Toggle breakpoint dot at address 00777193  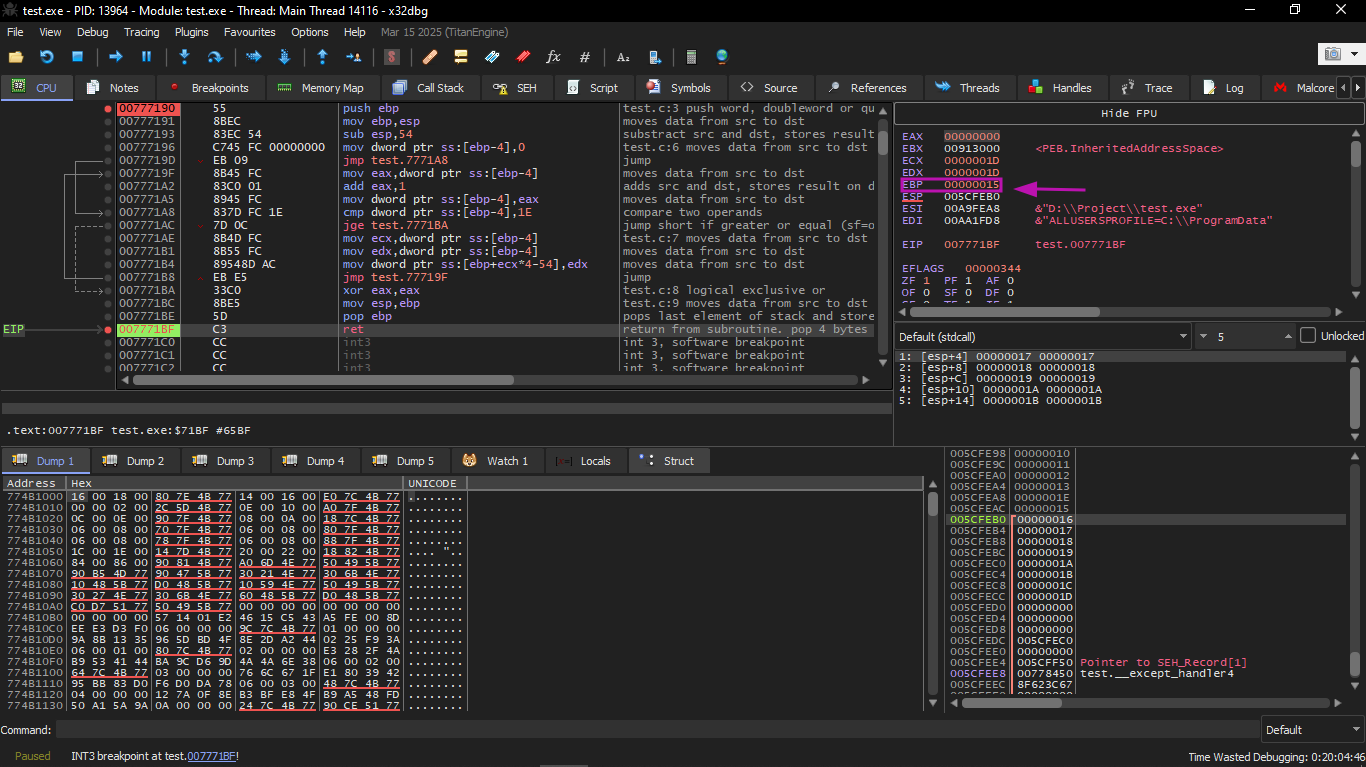click(108, 134)
